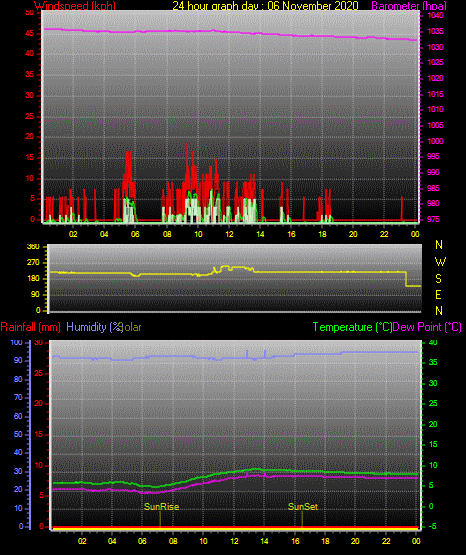466x555 pixels.
Task: Click the "Barometer (hpa)" axis title
Action: pos(409,5)
